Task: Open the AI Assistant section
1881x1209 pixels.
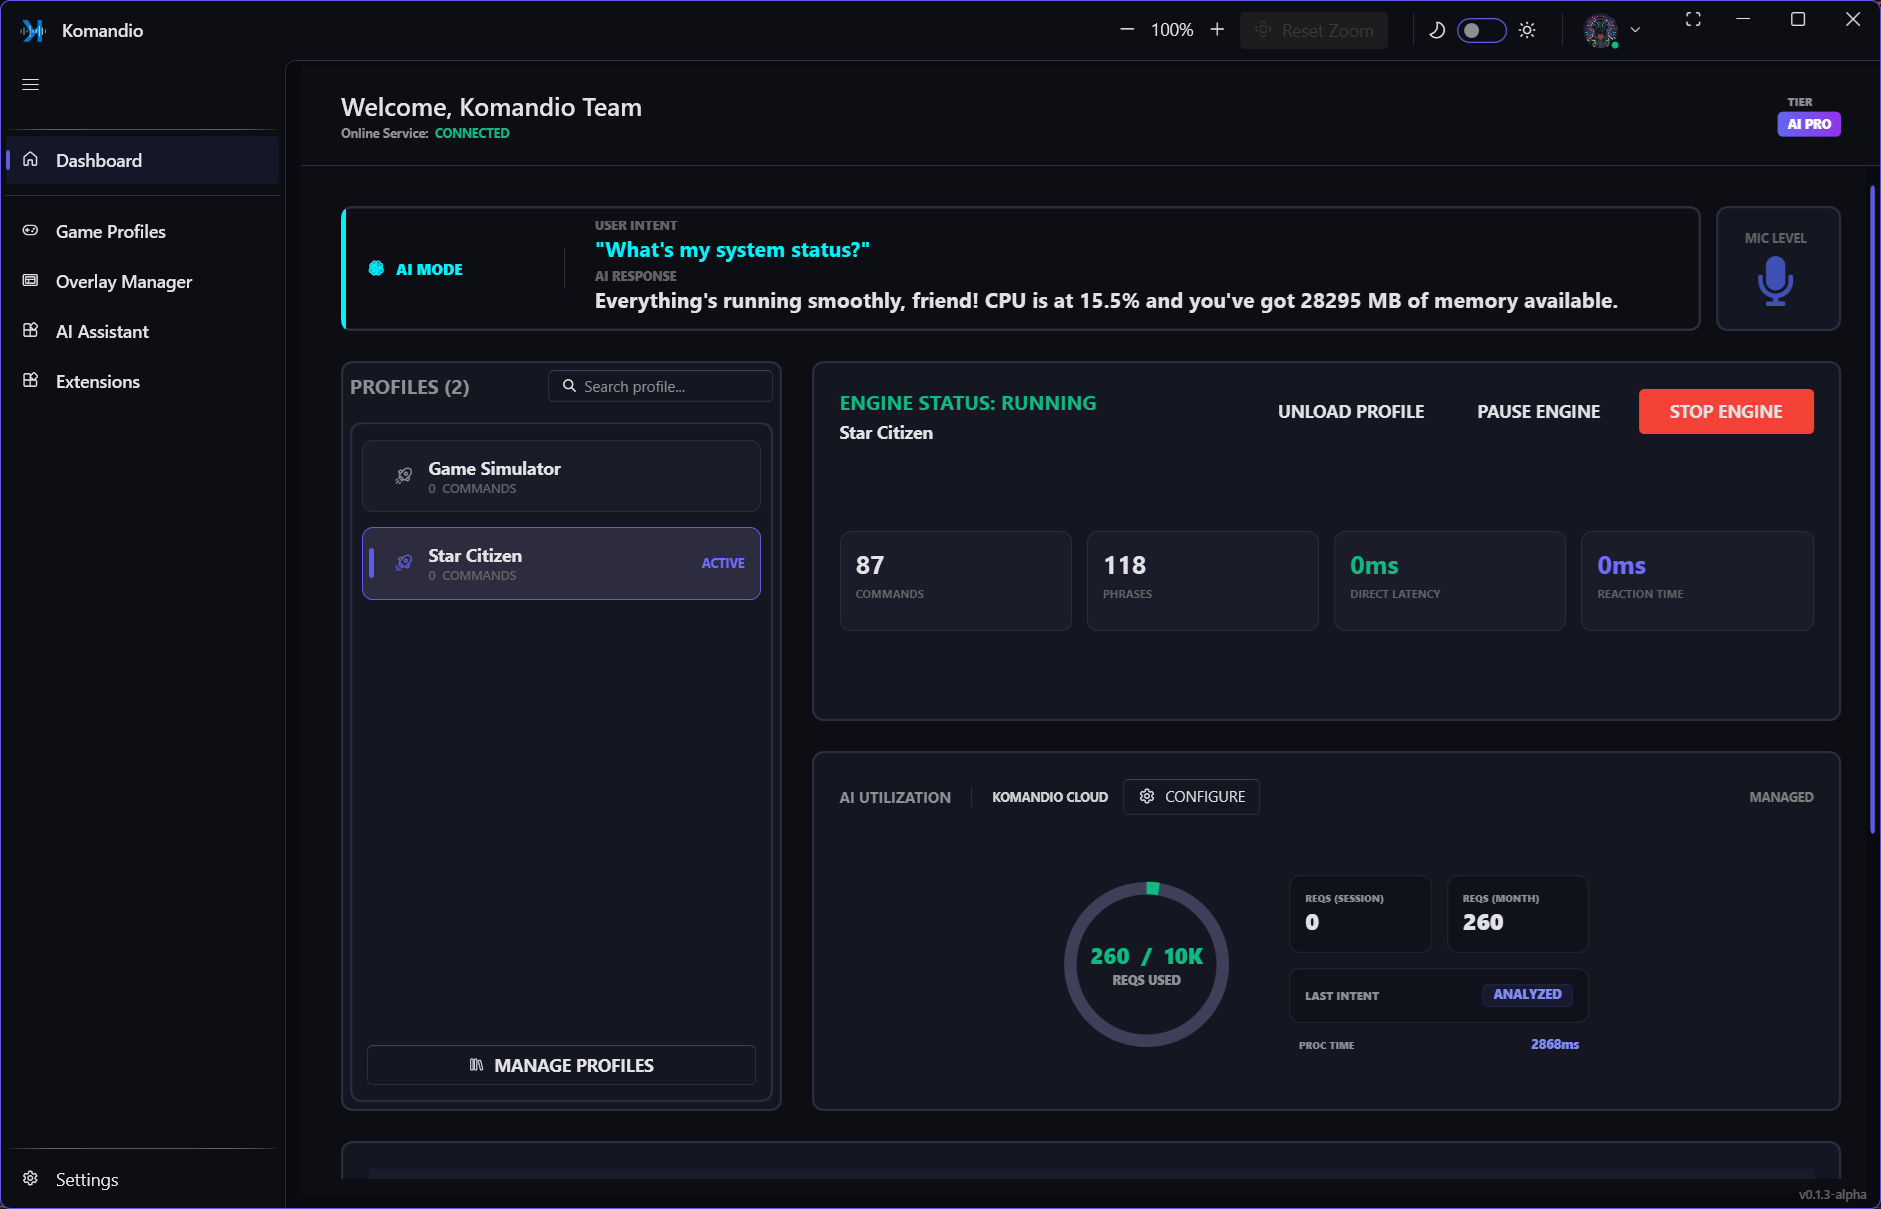Action: coord(102,332)
